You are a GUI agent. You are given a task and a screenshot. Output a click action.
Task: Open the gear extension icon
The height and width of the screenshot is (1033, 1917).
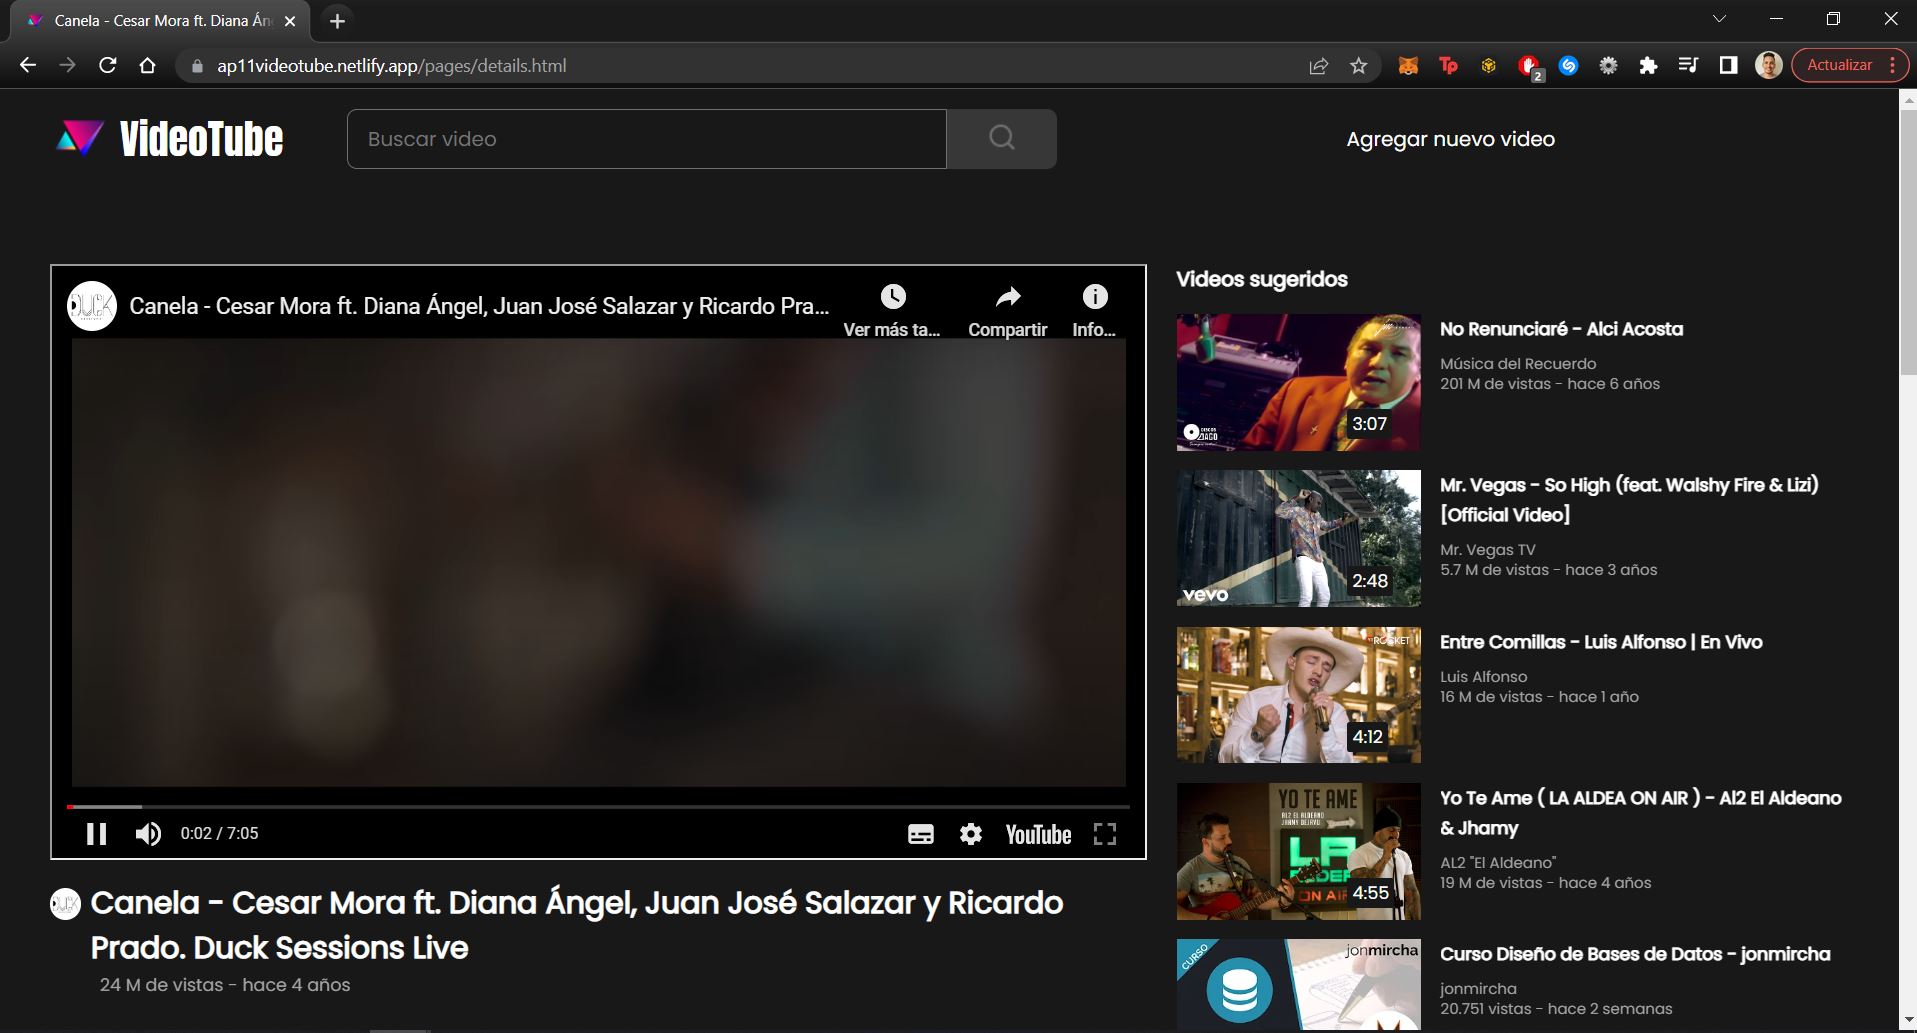(1608, 66)
